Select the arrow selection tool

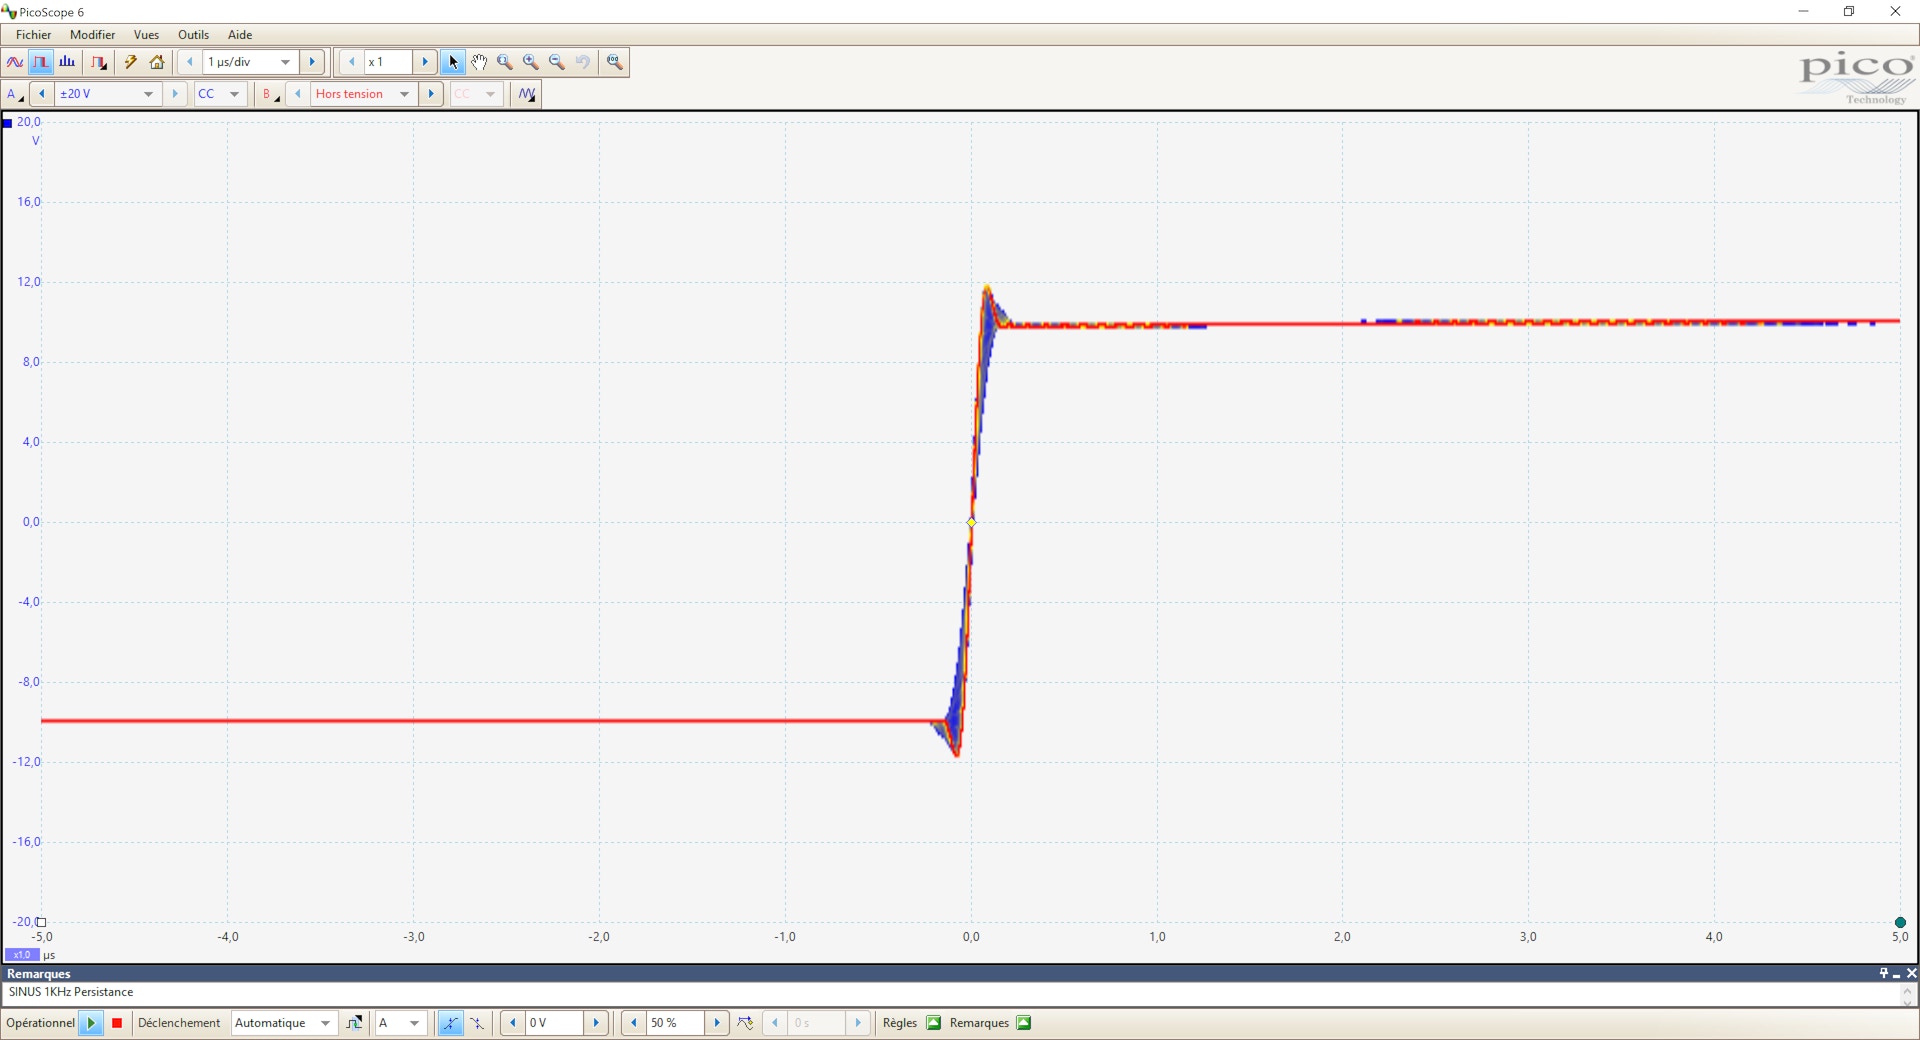pos(453,62)
